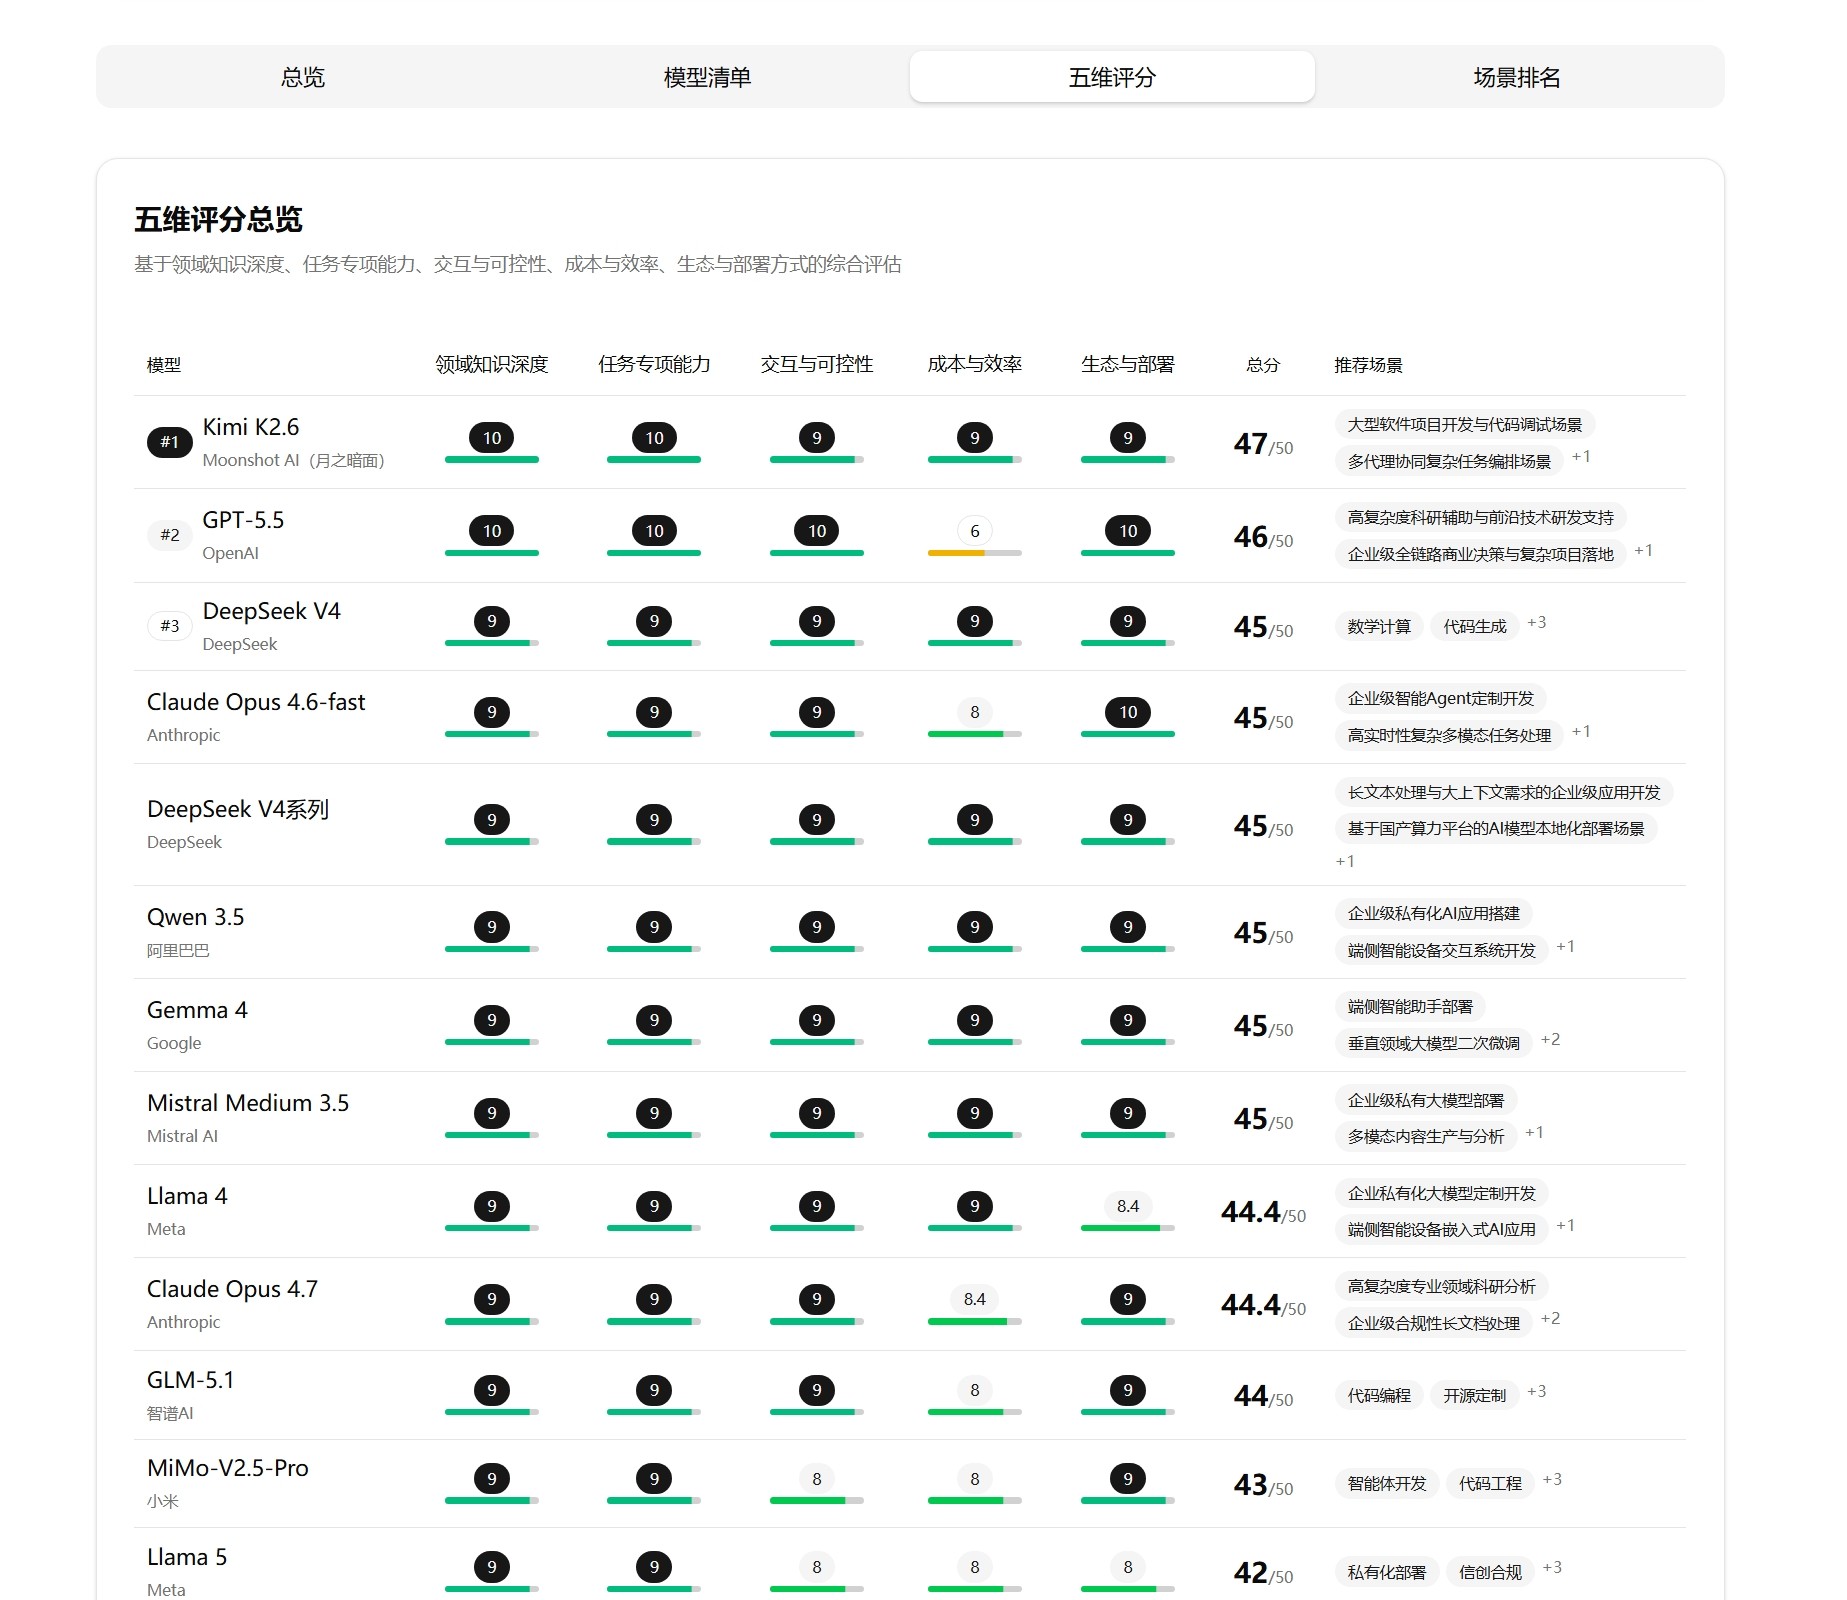Select the Claude Opus 4.6-fast model name

[x=256, y=702]
